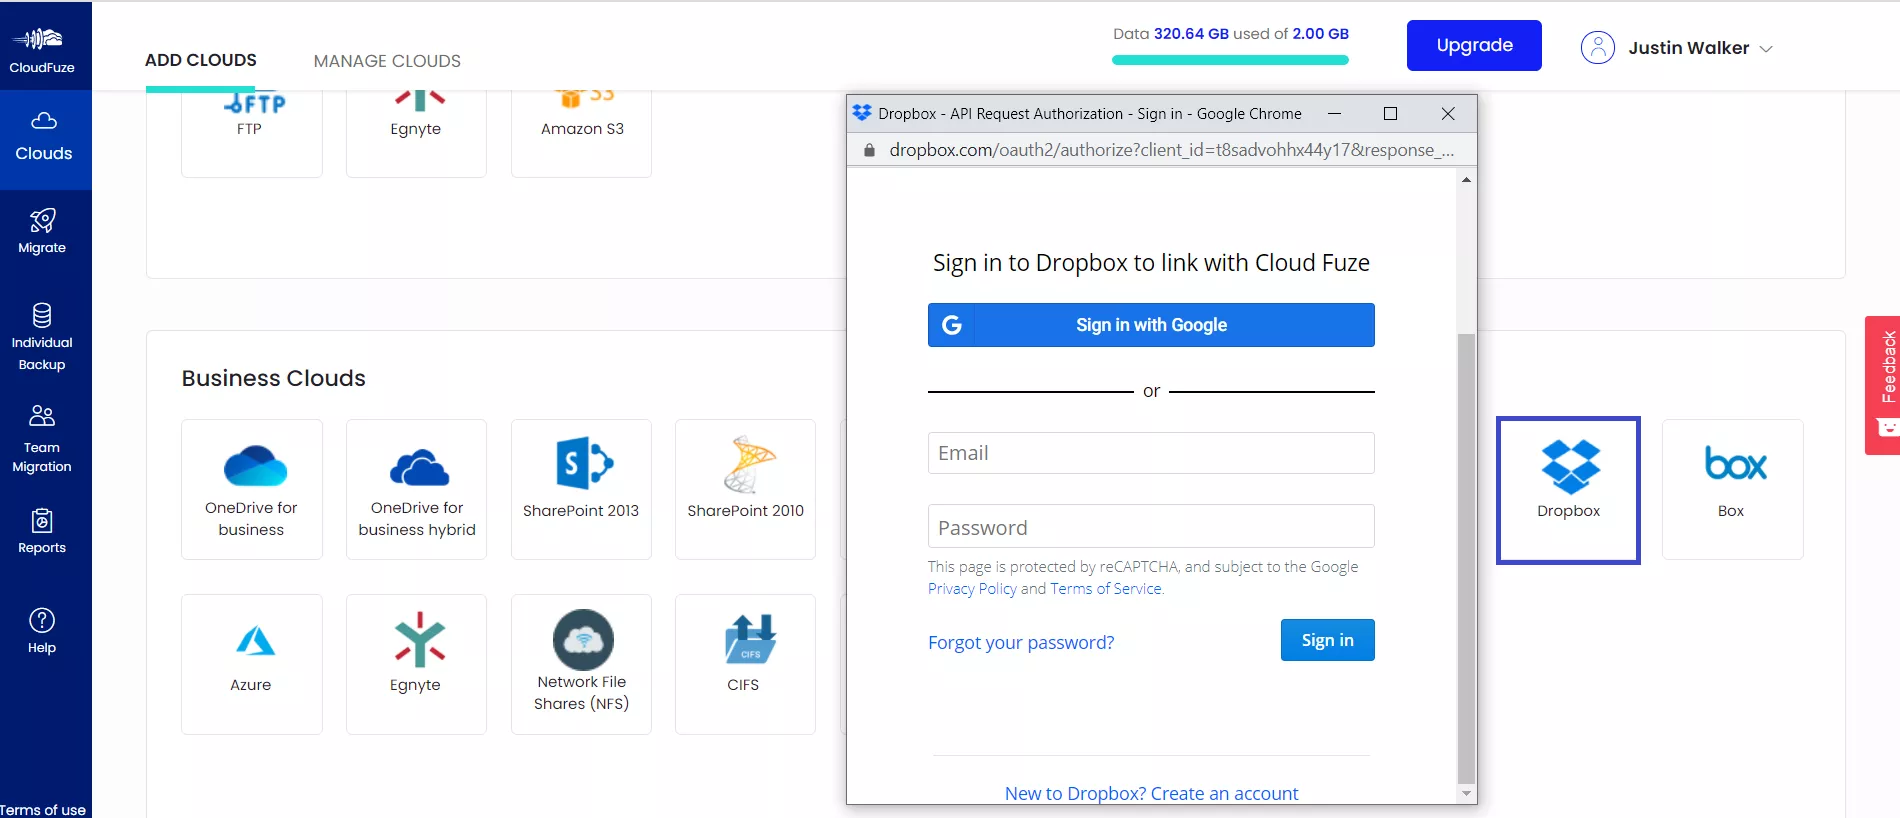Expand the Justin Walker account dropdown
Screen dimensions: 1900x818
pos(1677,48)
